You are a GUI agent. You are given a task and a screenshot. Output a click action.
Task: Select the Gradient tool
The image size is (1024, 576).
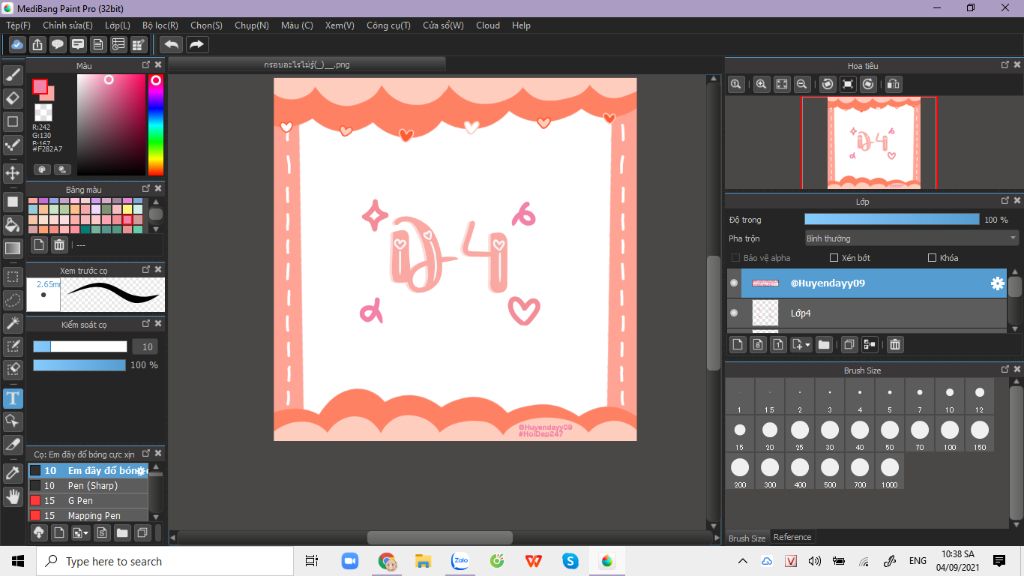pyautogui.click(x=12, y=248)
